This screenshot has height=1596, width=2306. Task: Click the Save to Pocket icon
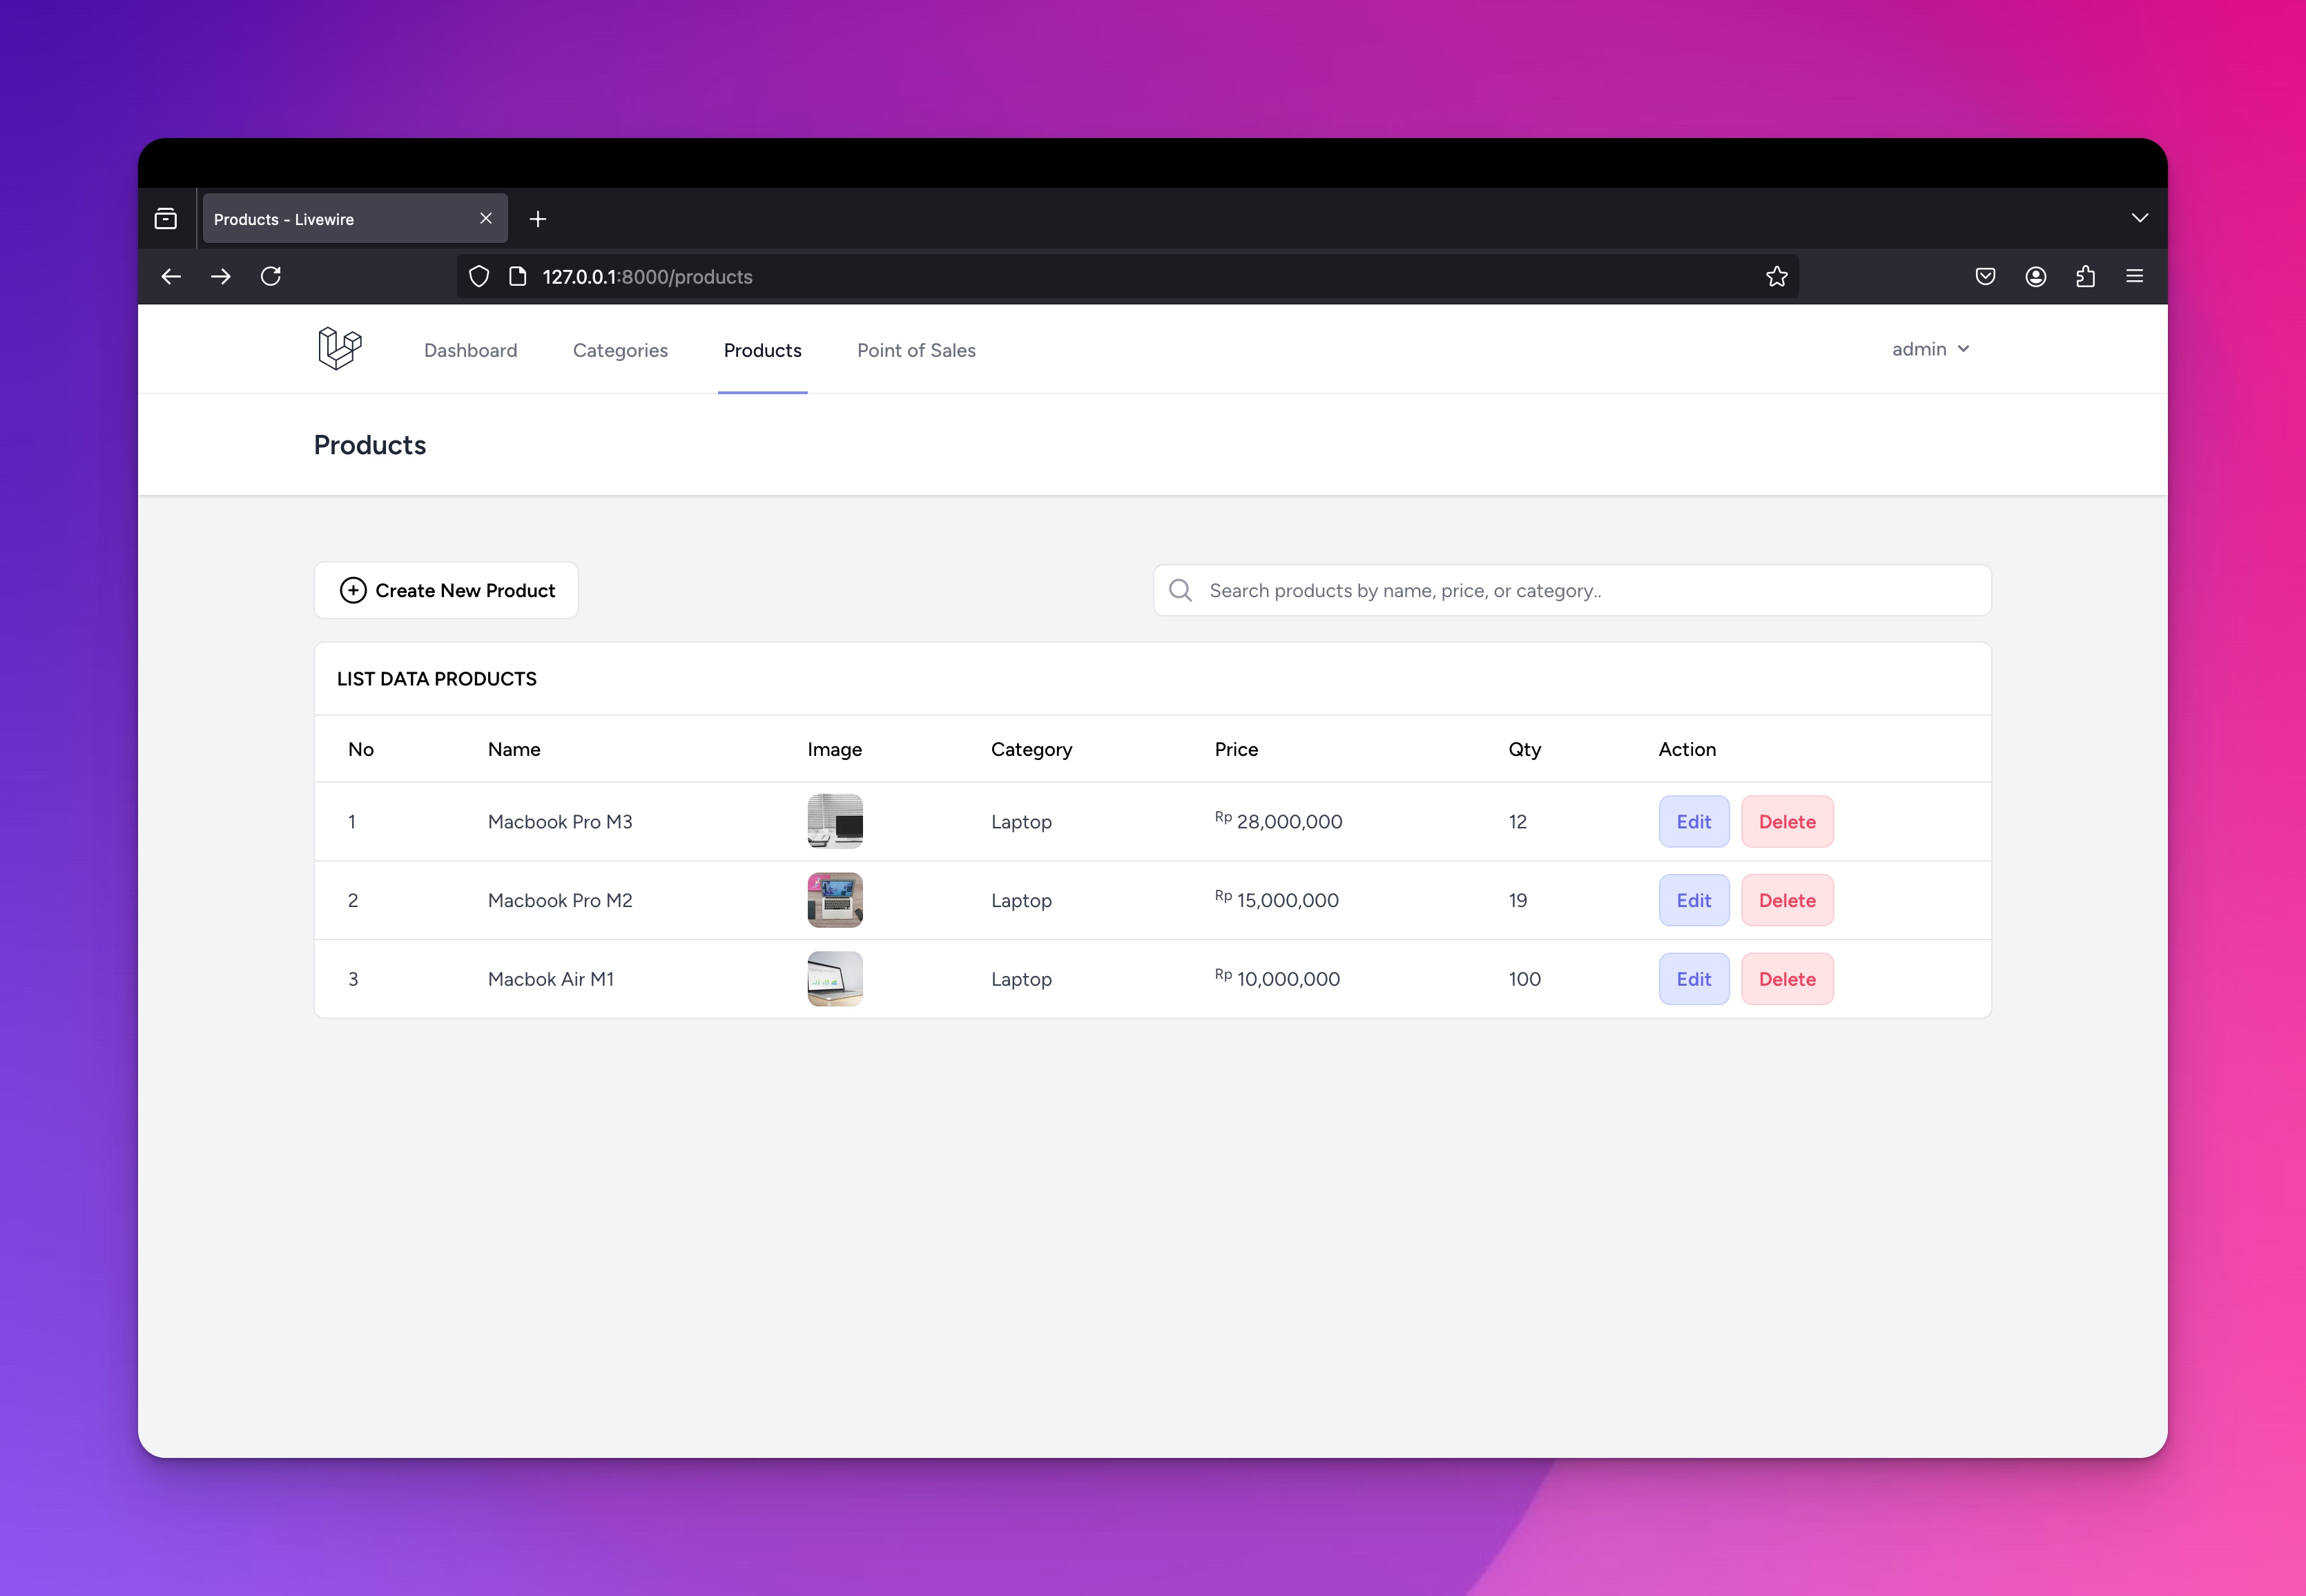tap(1985, 277)
